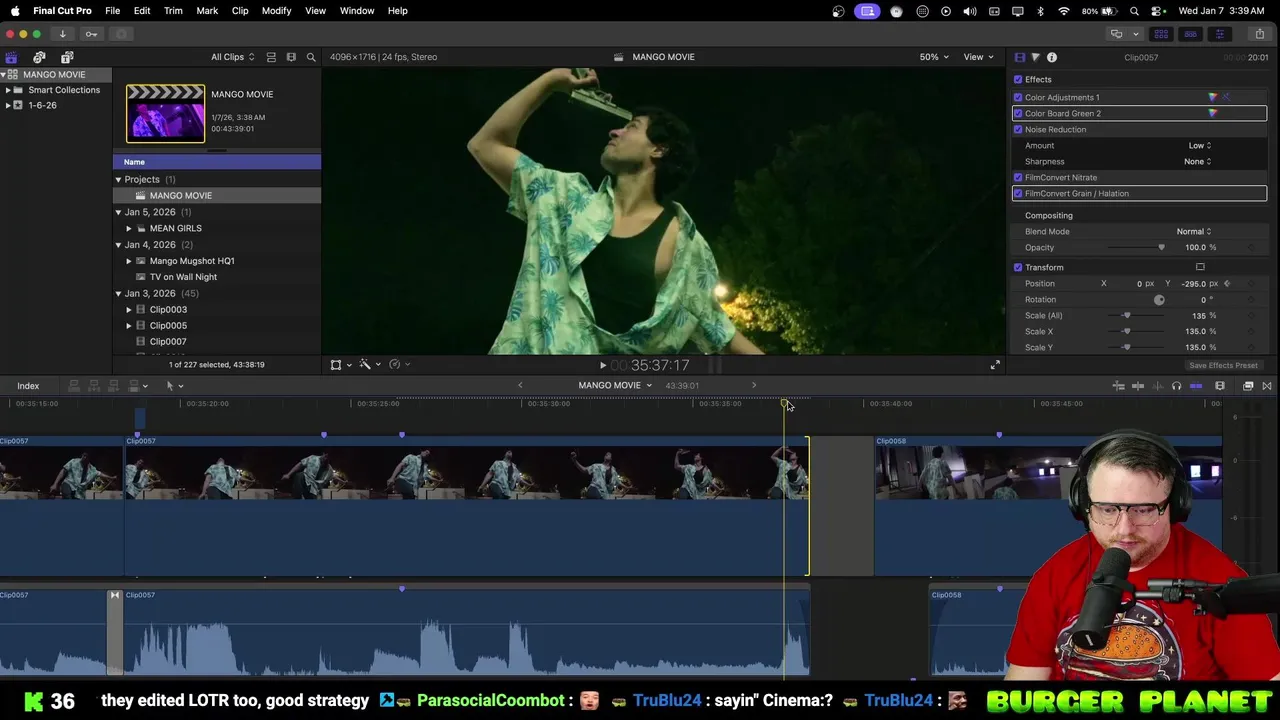The image size is (1280, 720).
Task: Open Noise Reduction Amount dropdown
Action: tap(1199, 145)
